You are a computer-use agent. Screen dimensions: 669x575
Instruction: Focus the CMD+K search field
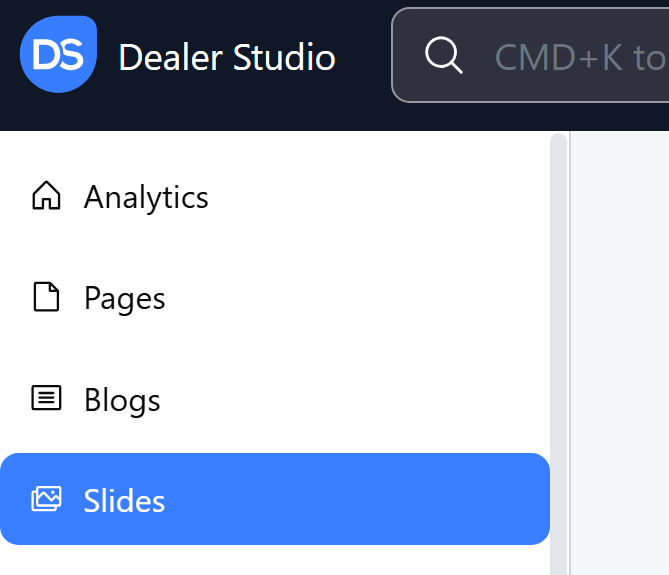(580, 57)
